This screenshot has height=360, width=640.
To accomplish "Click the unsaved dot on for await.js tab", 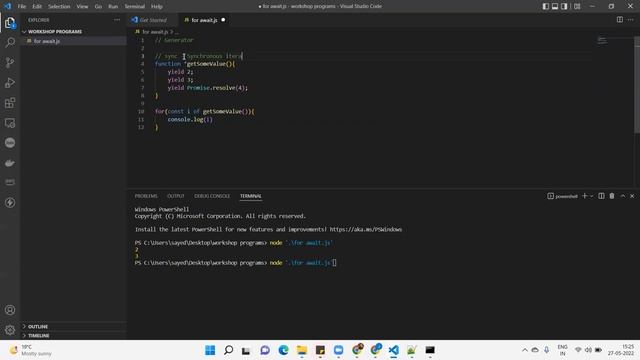I will pos(223,20).
